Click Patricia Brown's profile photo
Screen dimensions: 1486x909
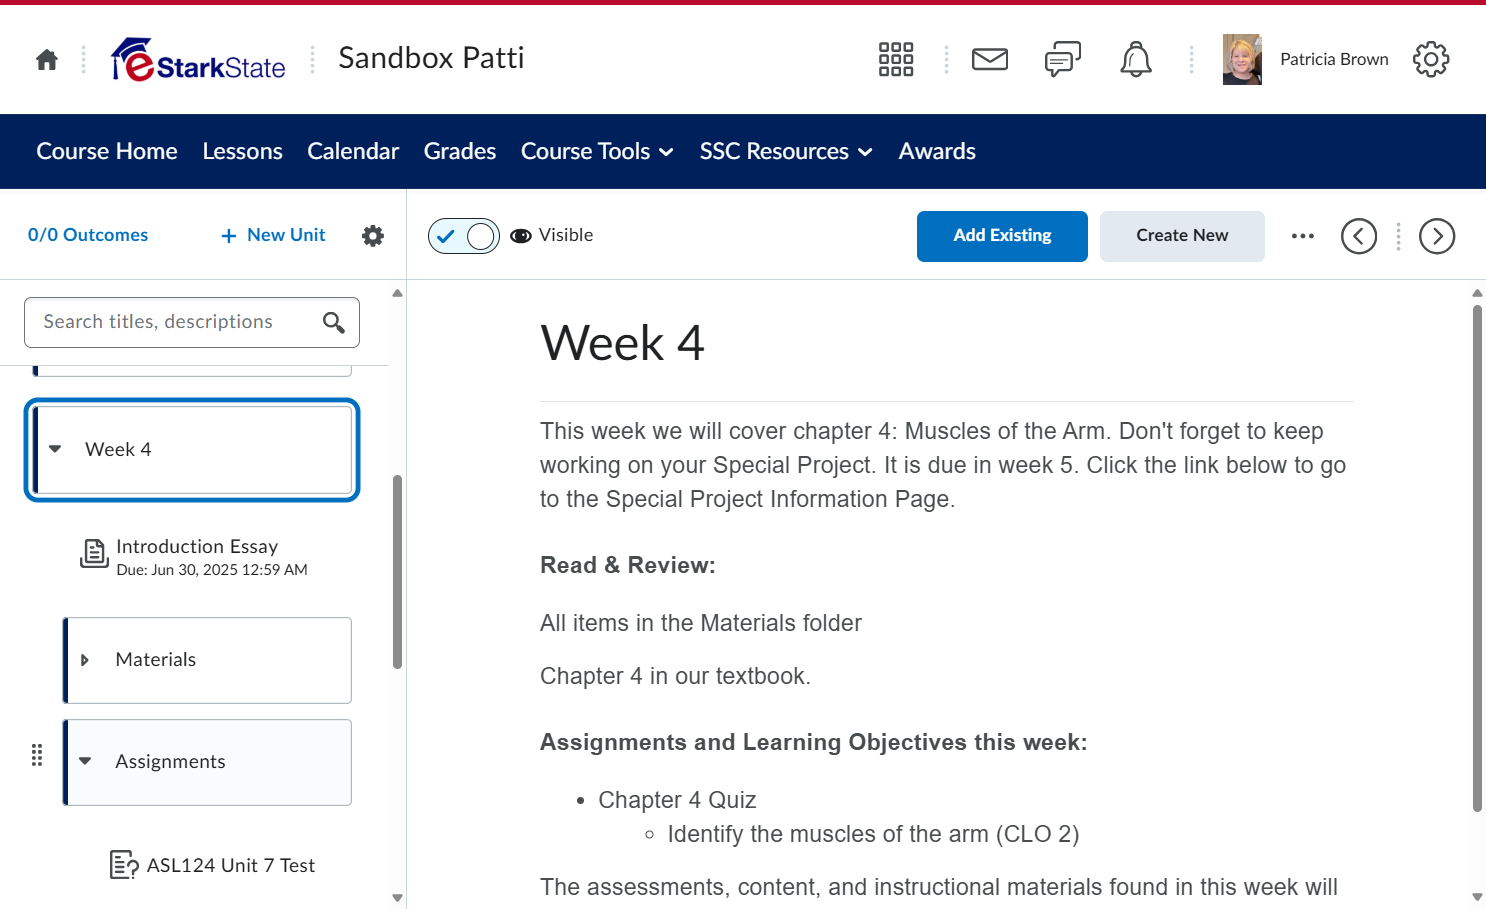[1242, 60]
